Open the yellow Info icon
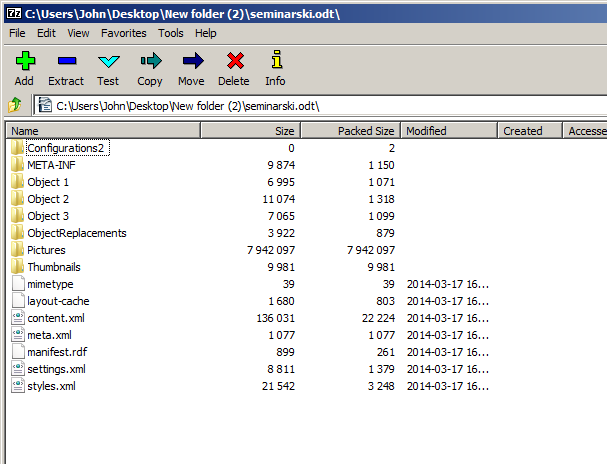The image size is (607, 464). (275, 62)
